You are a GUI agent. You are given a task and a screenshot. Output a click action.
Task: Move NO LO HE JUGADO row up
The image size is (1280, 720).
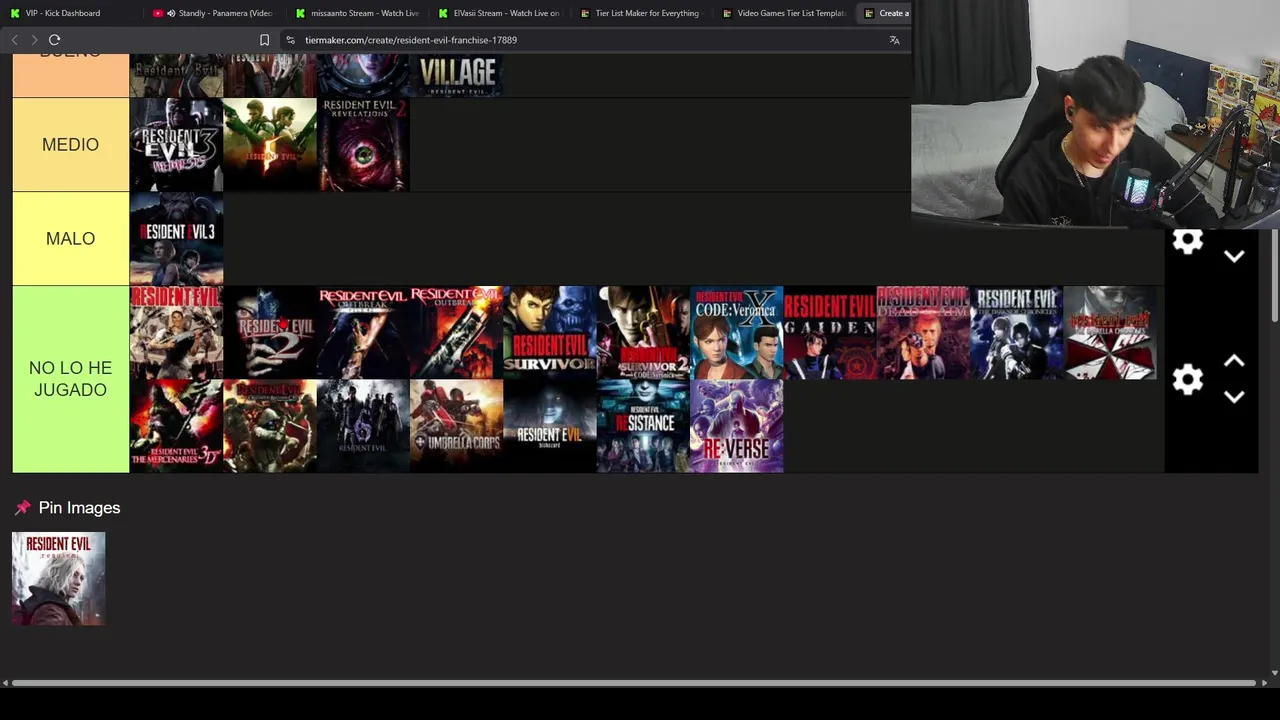pyautogui.click(x=1234, y=361)
